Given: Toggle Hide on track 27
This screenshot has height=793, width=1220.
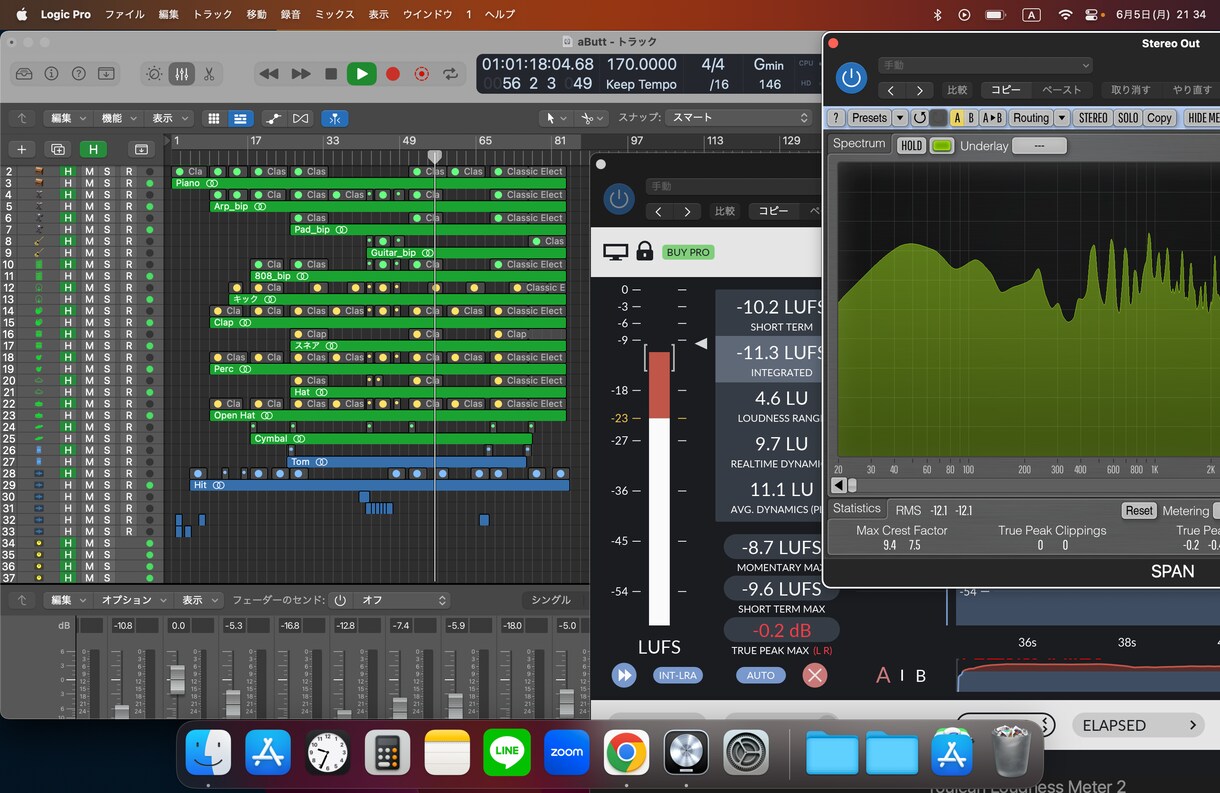Looking at the screenshot, I should (67, 462).
